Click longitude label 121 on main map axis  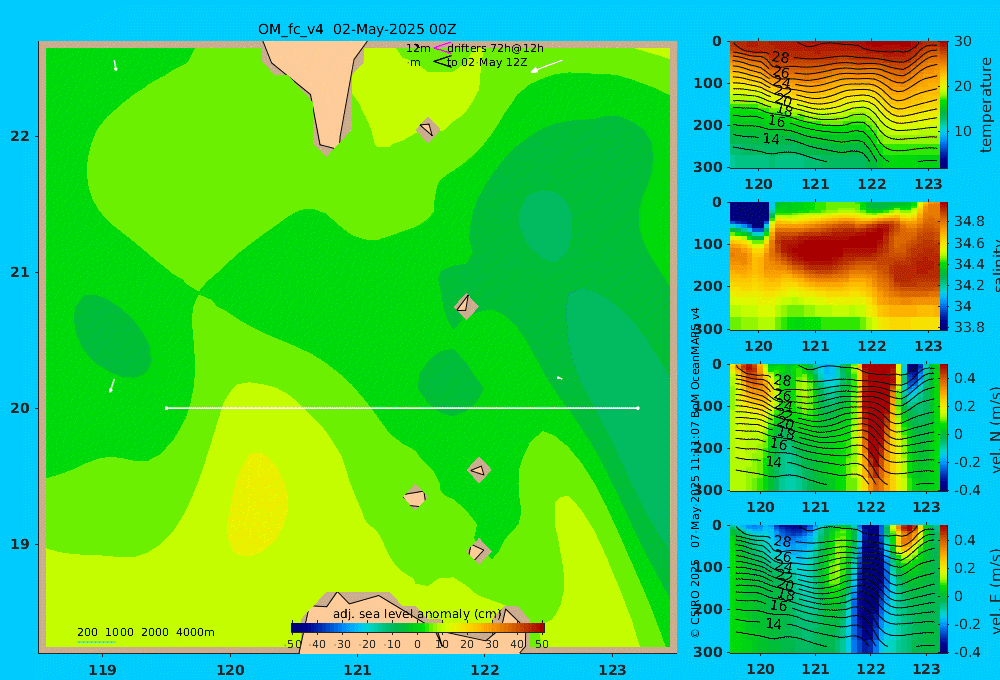point(357,670)
